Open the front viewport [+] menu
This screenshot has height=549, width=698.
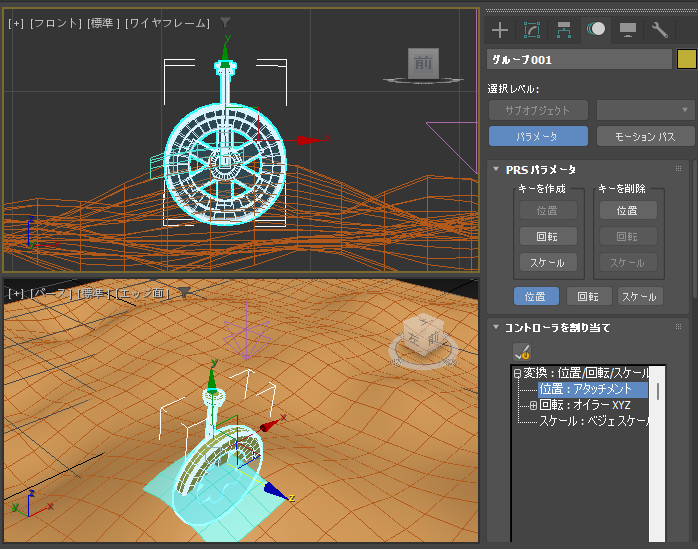[x=16, y=23]
